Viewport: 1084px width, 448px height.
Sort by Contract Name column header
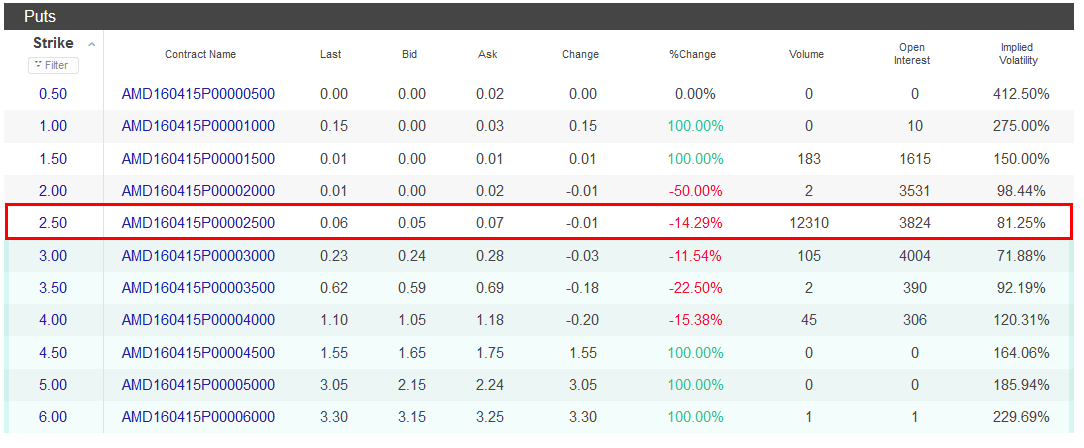200,54
